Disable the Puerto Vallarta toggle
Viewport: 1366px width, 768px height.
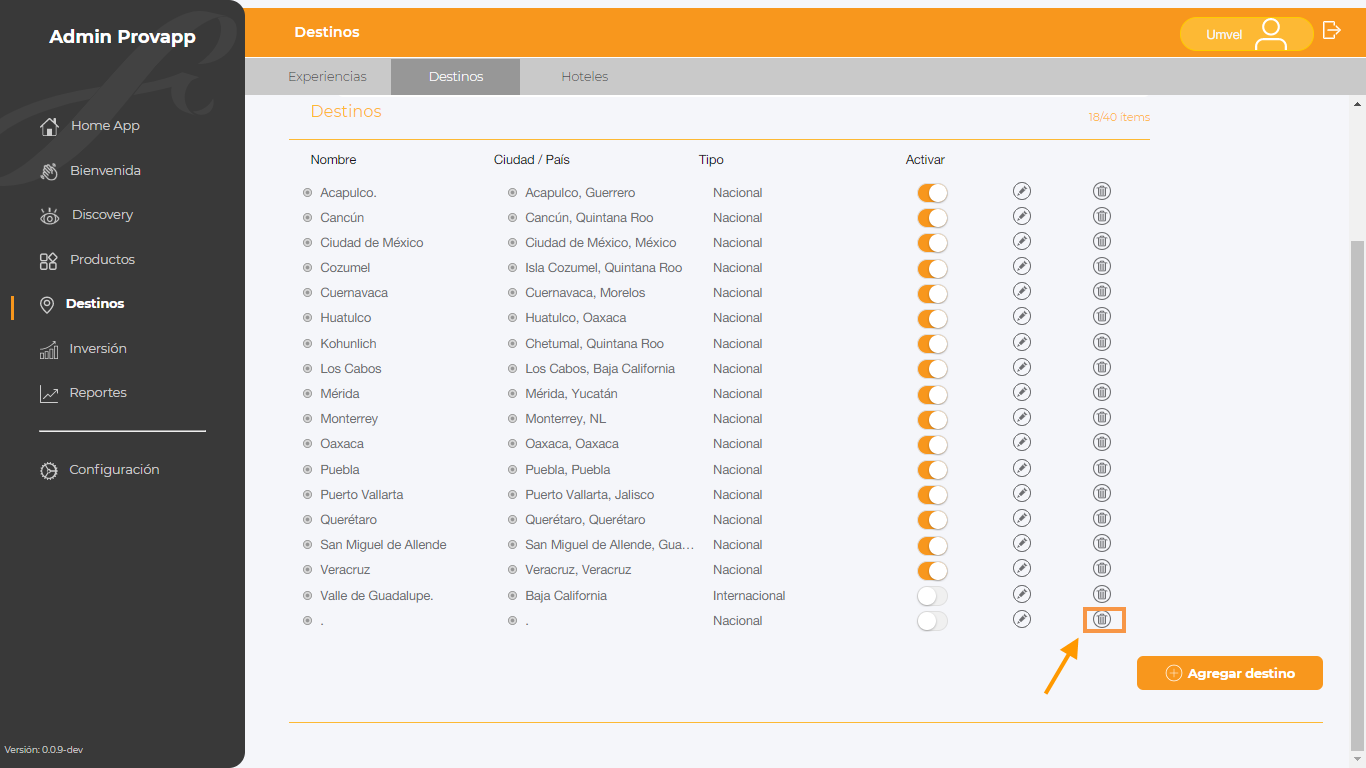tap(932, 495)
